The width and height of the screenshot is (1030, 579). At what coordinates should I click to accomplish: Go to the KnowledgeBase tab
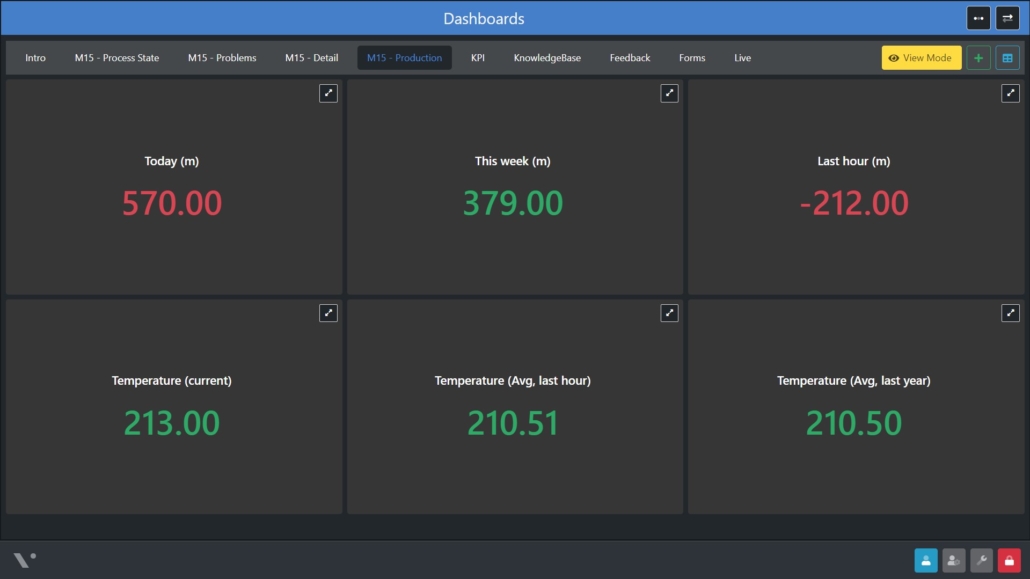click(x=547, y=58)
